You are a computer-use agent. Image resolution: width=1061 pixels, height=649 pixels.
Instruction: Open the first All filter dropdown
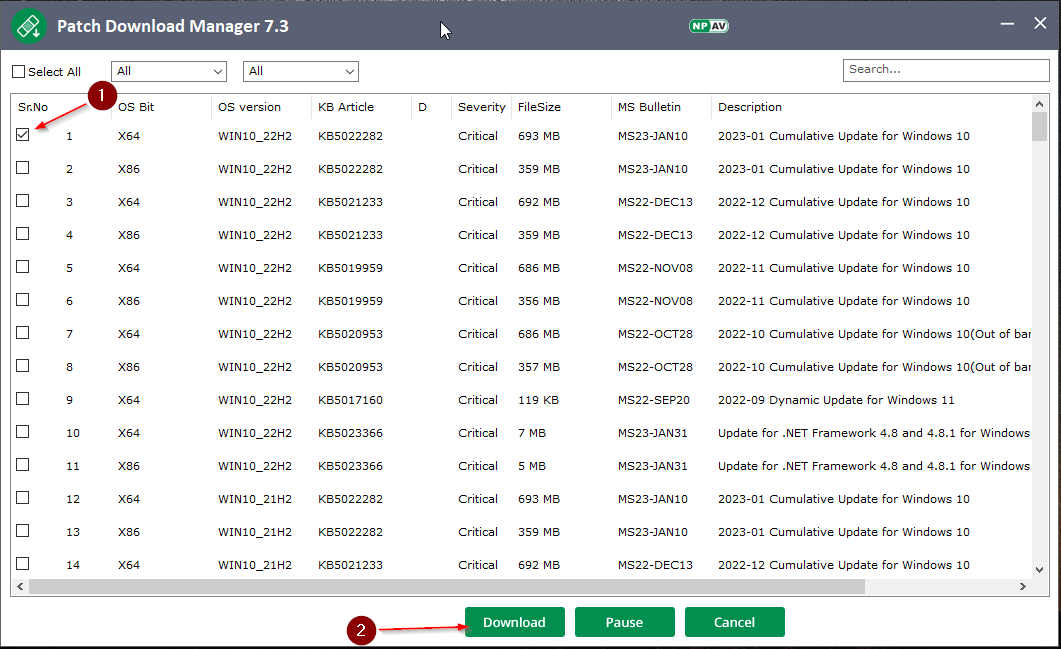pos(168,71)
